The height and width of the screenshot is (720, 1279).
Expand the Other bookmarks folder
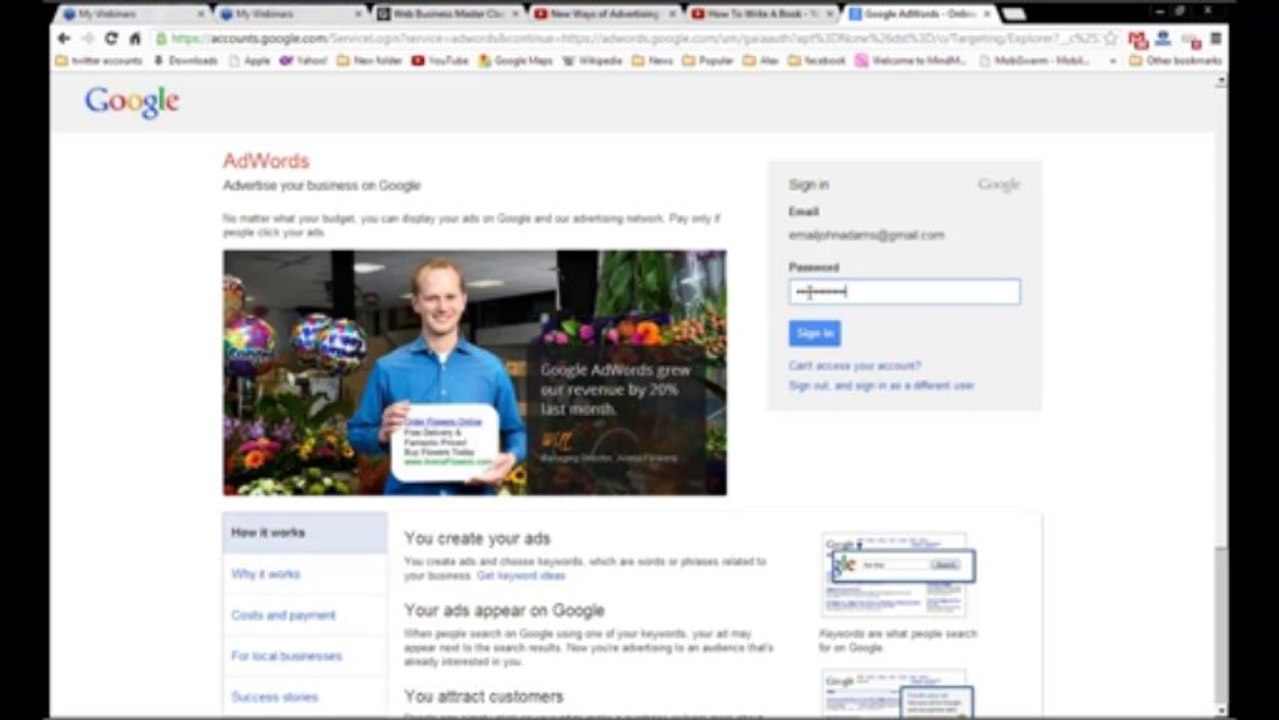point(1175,61)
